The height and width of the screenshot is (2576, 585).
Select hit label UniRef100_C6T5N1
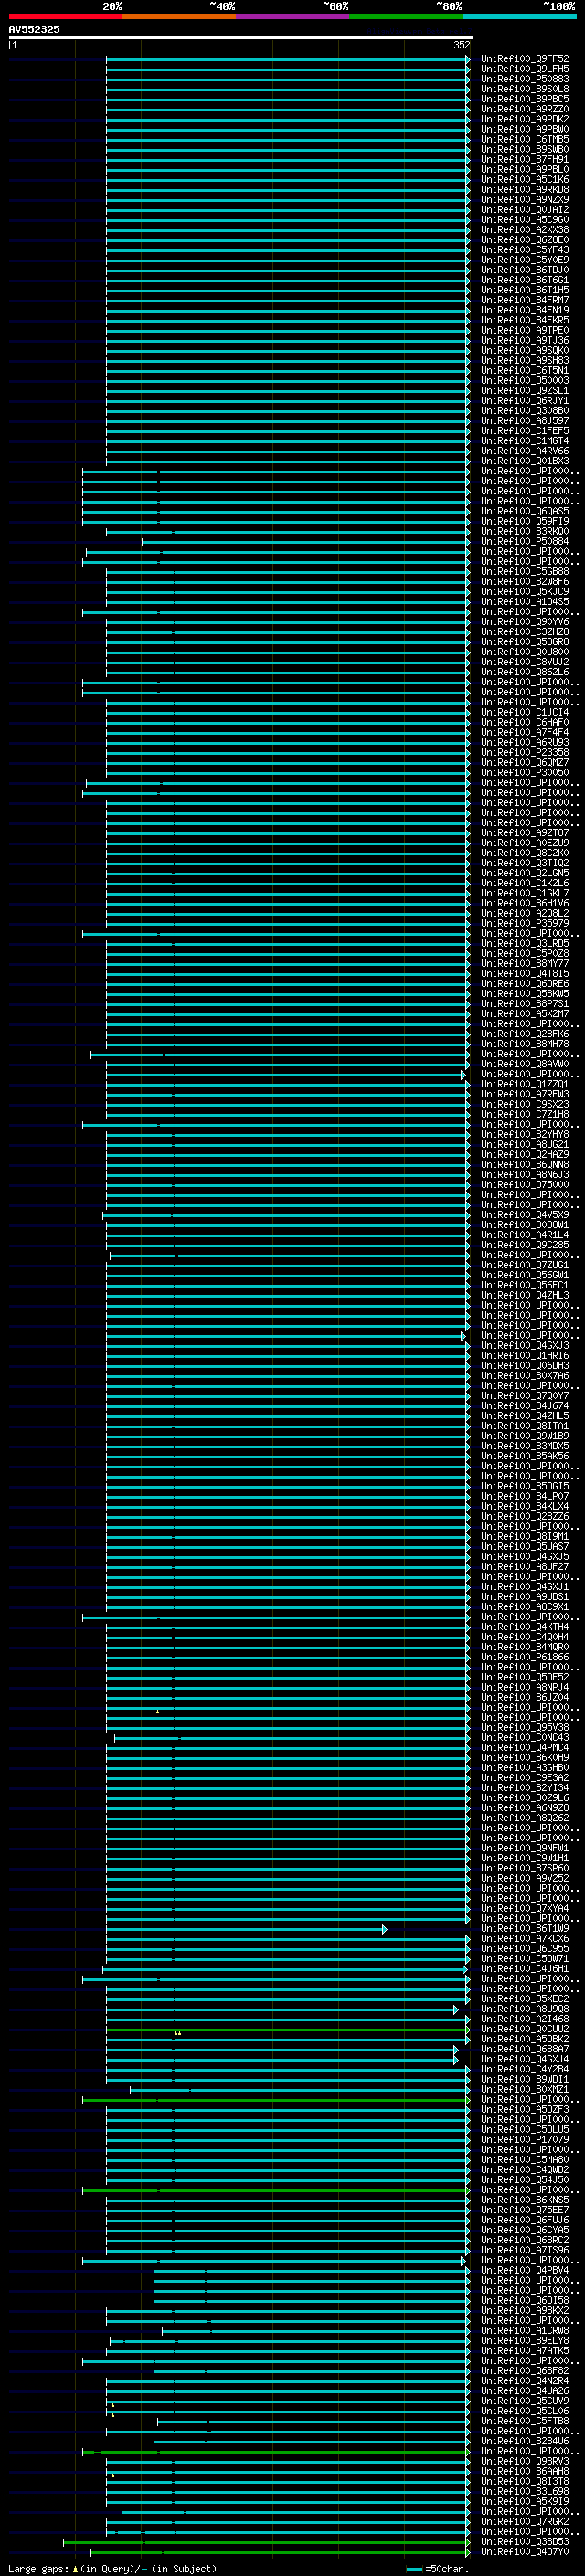point(525,370)
